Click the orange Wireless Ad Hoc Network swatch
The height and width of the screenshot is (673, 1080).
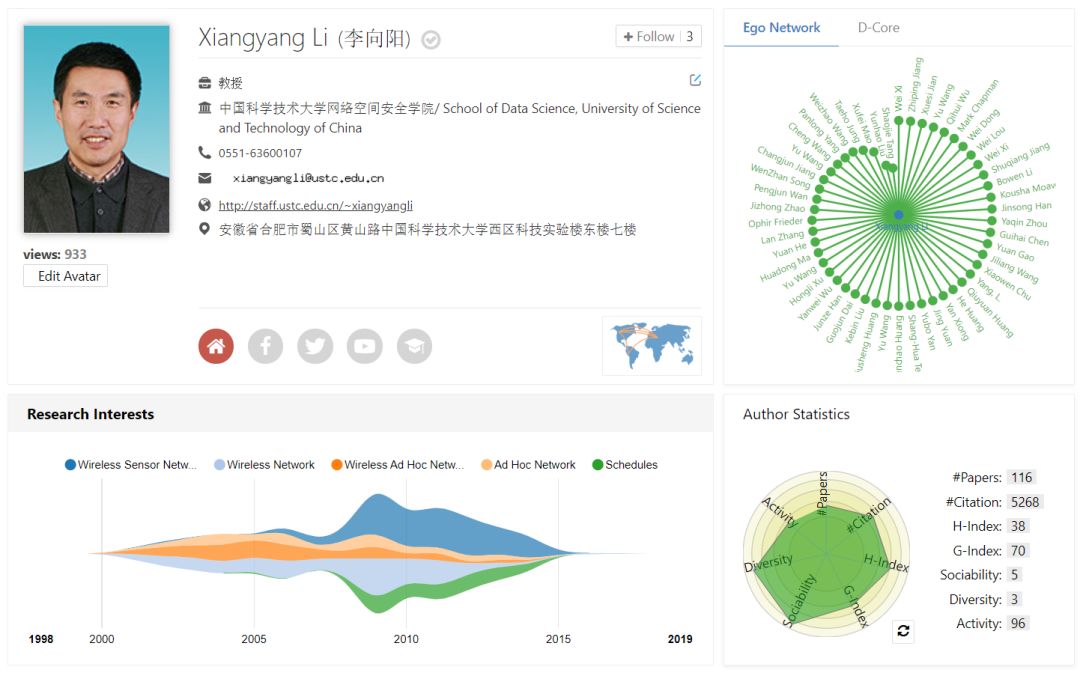pos(337,465)
